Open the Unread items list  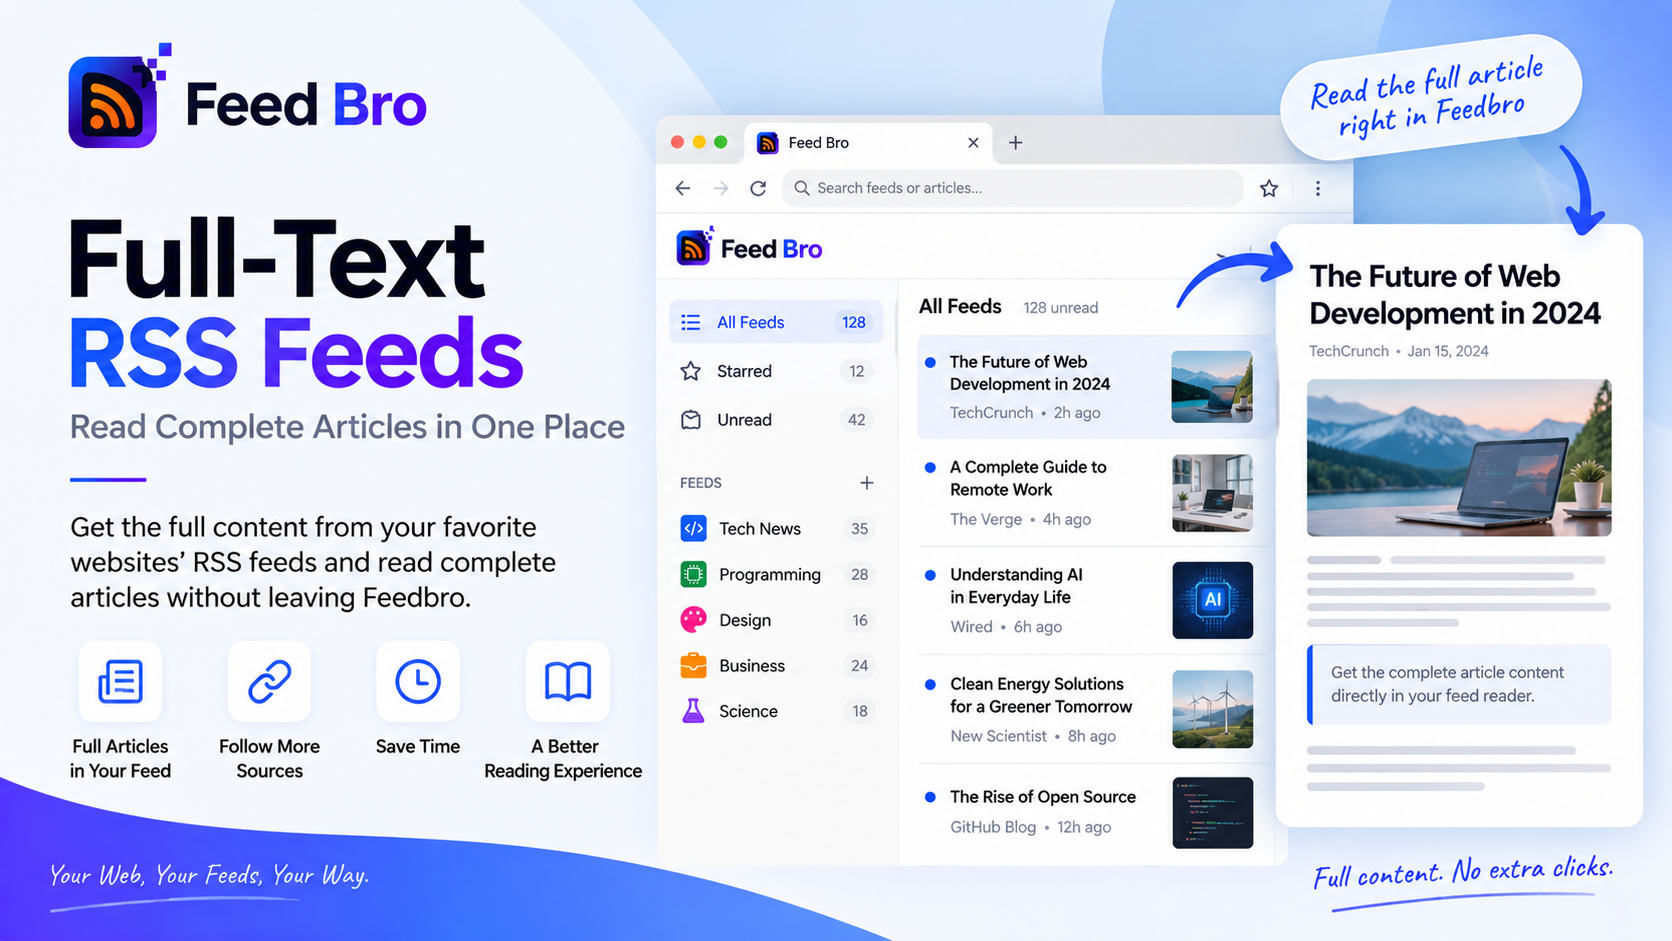[776, 420]
